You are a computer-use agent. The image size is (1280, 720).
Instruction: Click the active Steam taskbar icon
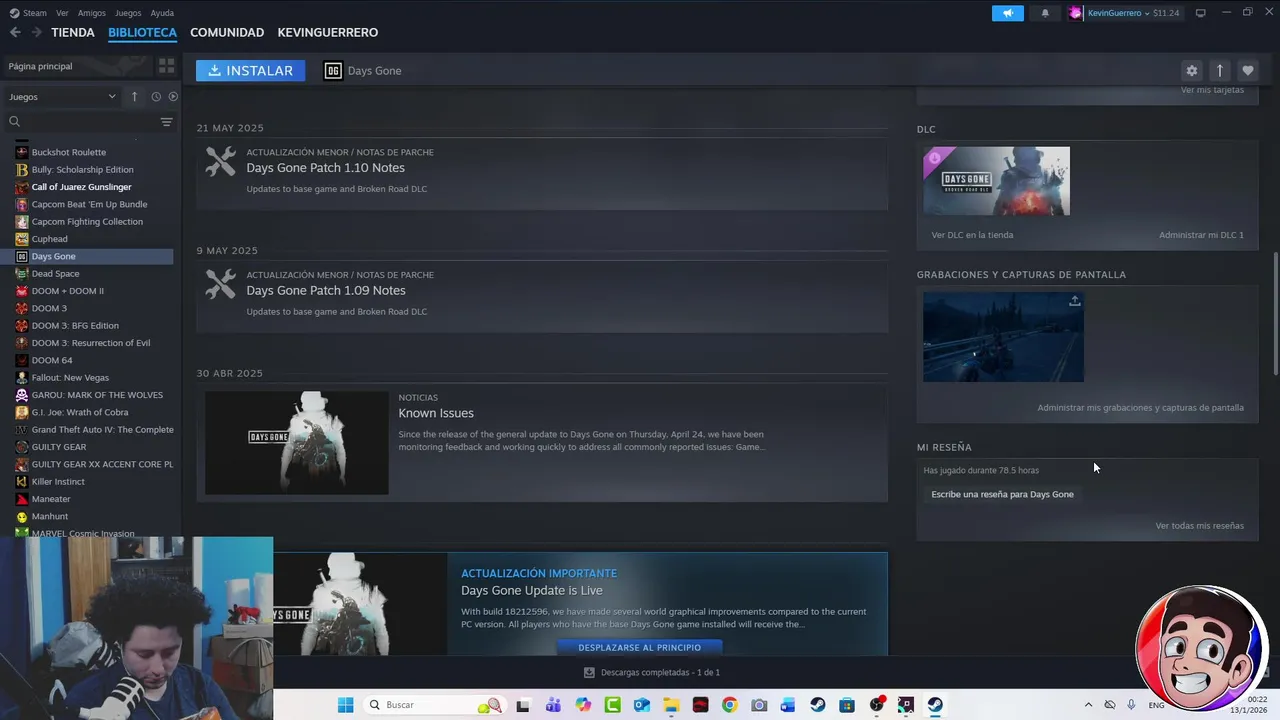pos(935,705)
